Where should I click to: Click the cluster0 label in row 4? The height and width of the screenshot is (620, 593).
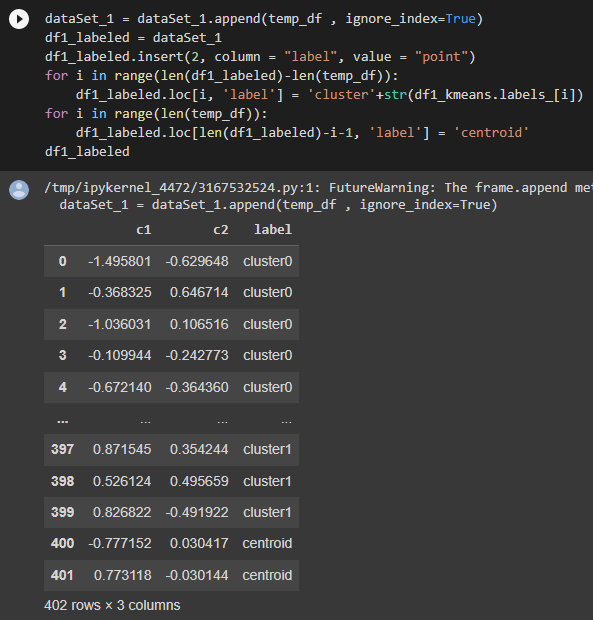coord(268,388)
